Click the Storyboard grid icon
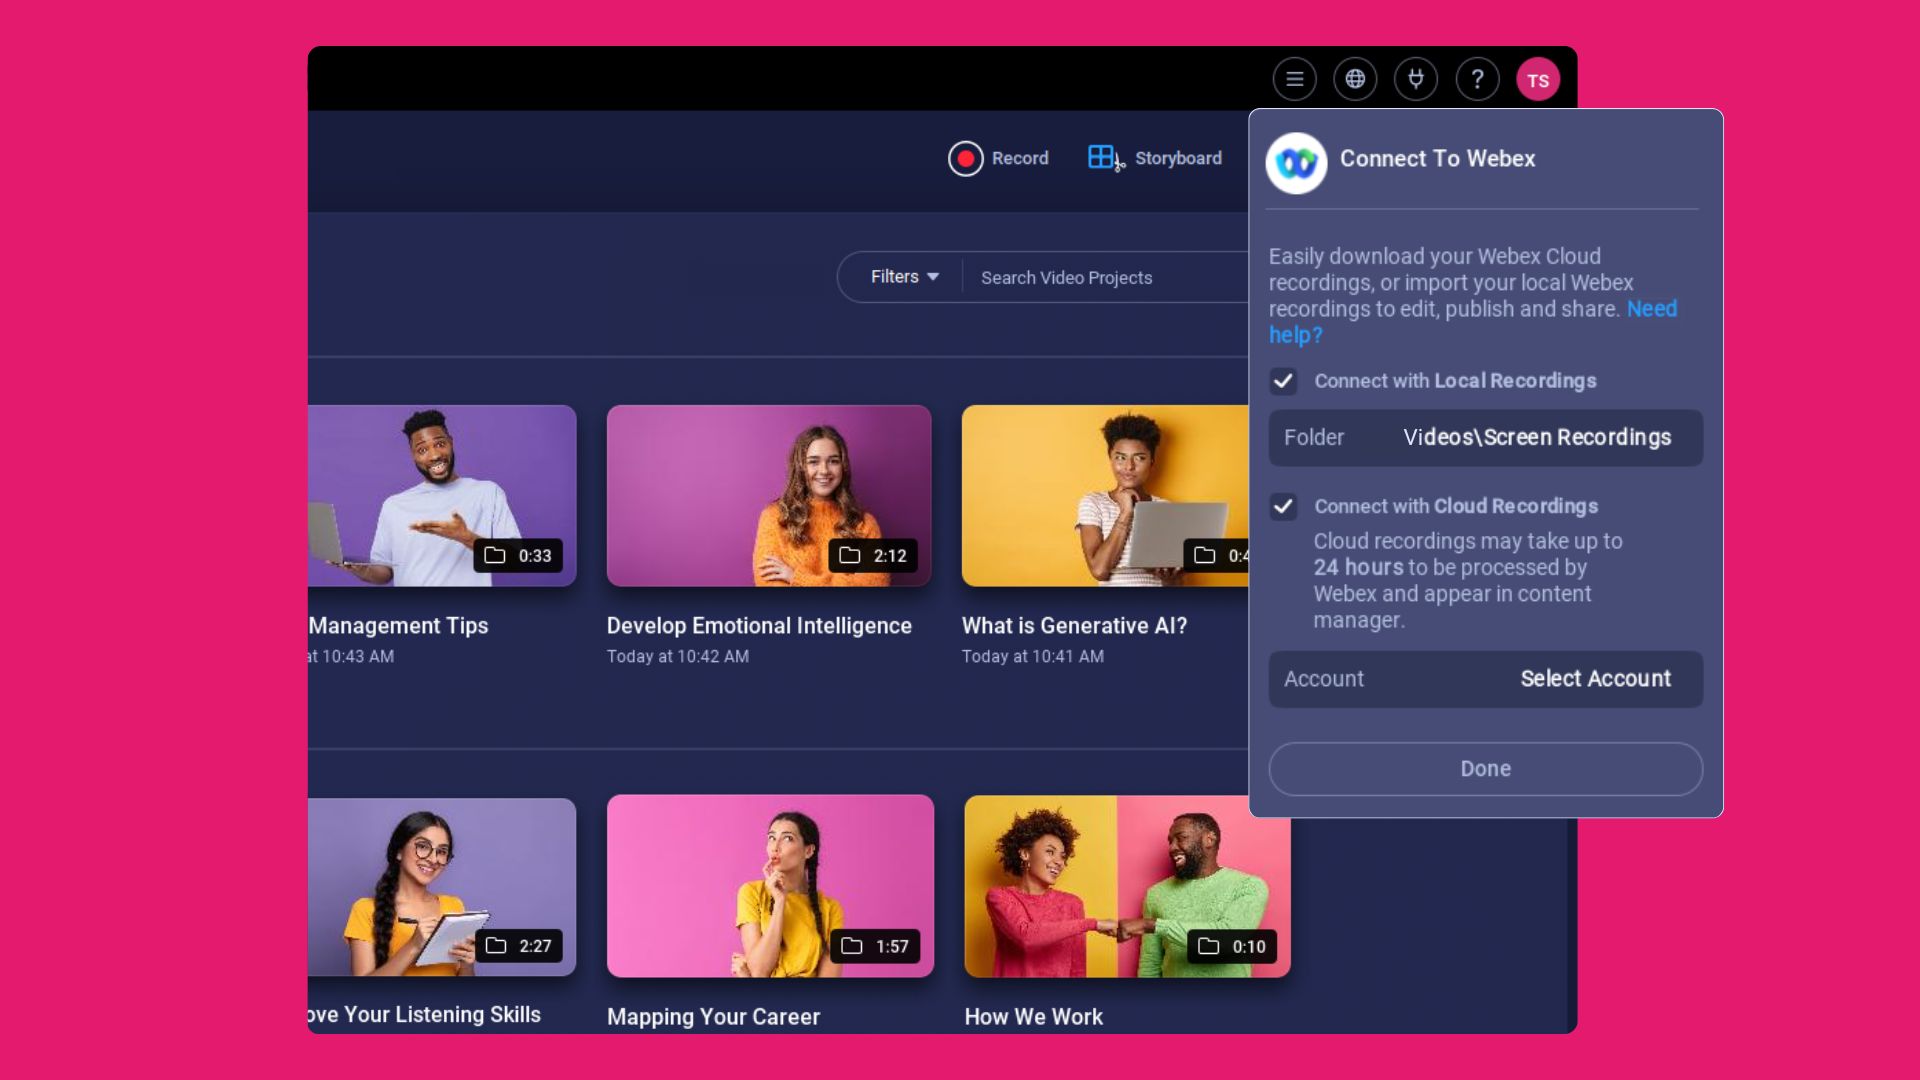1920x1080 pixels. point(1106,158)
